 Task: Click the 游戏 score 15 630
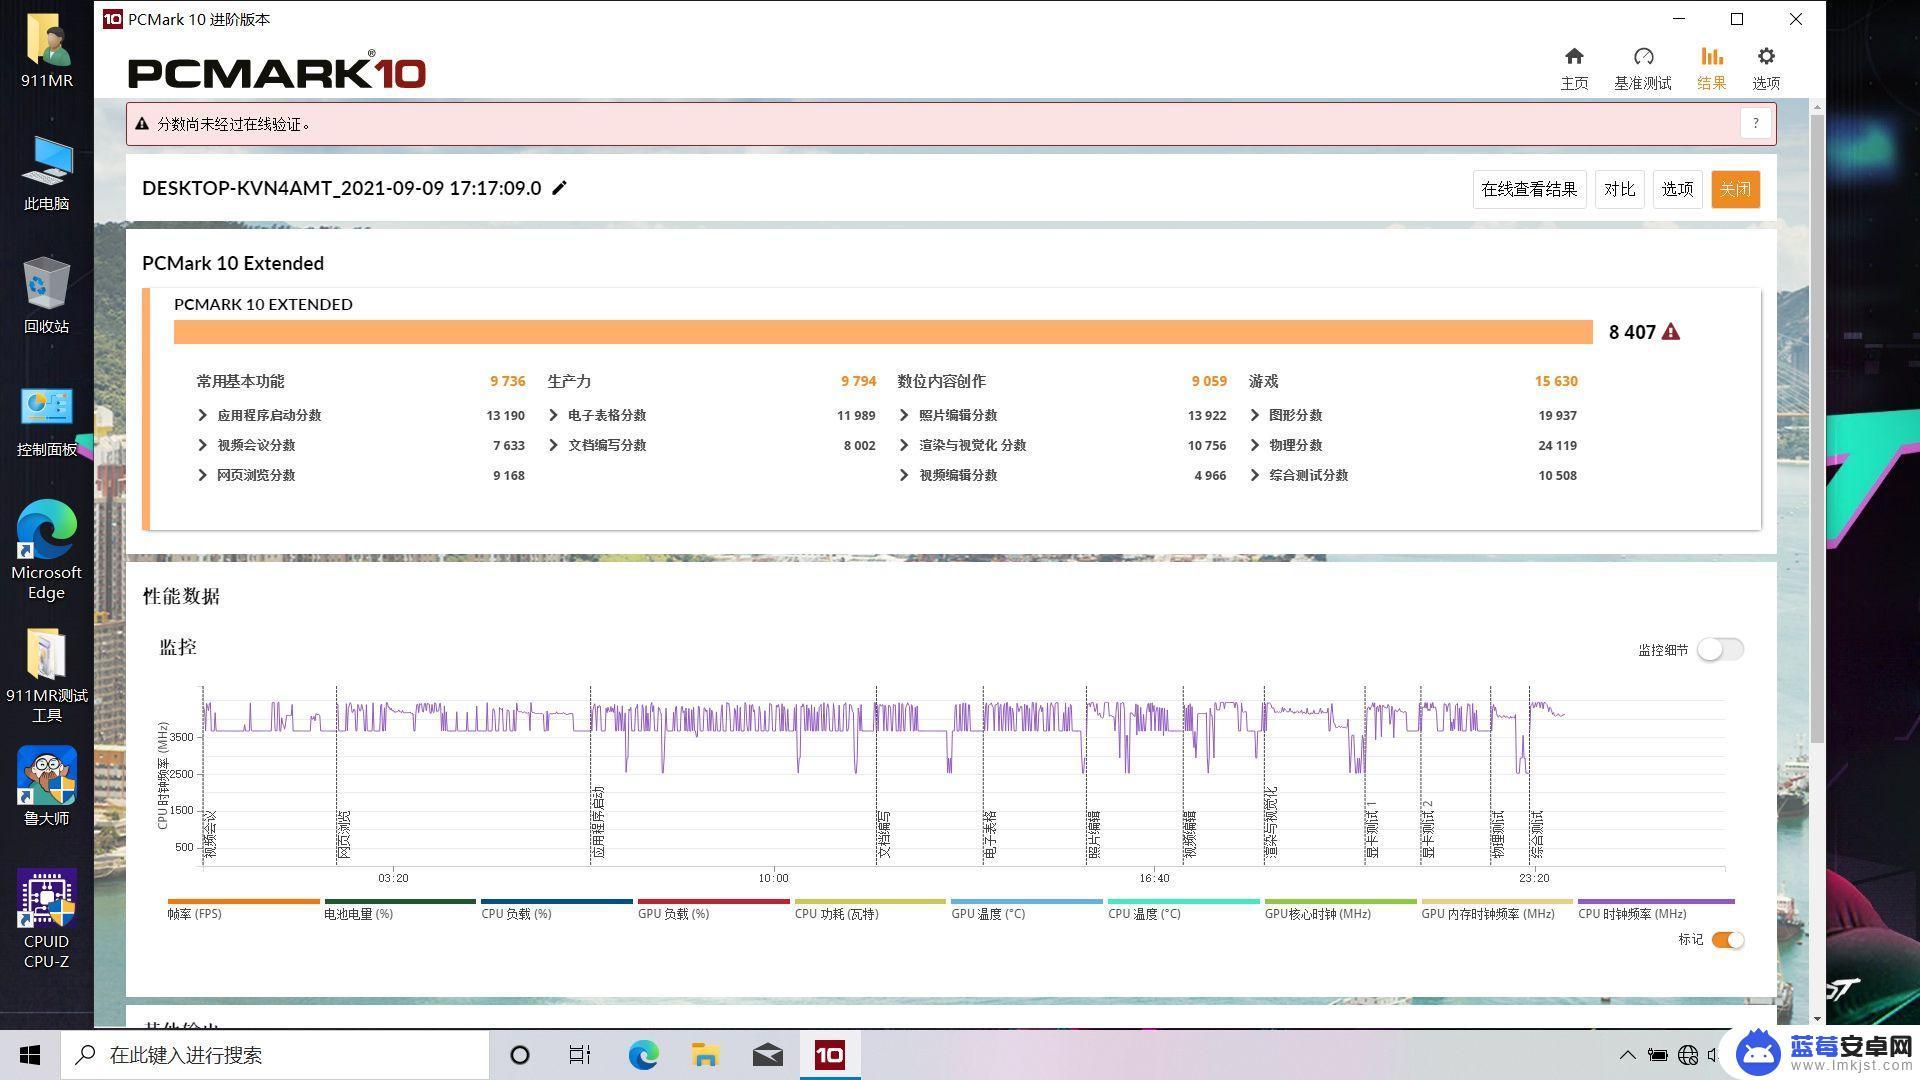pyautogui.click(x=1556, y=381)
